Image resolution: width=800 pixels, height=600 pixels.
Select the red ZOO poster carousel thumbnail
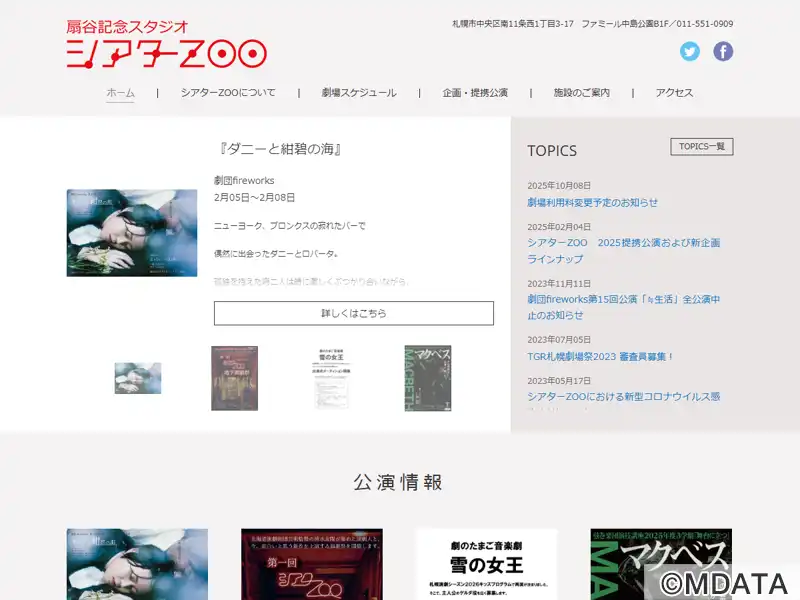point(235,378)
